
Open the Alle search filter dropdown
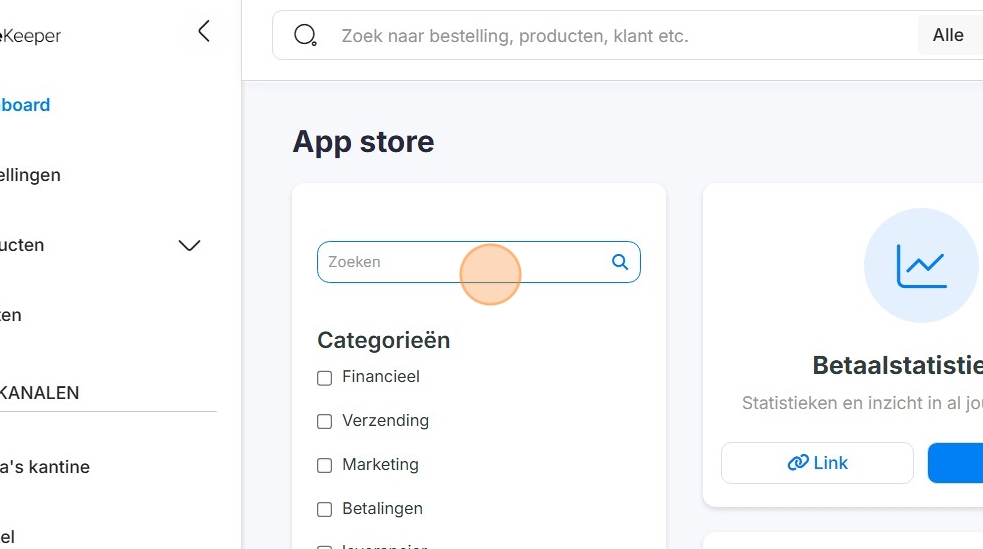click(948, 36)
